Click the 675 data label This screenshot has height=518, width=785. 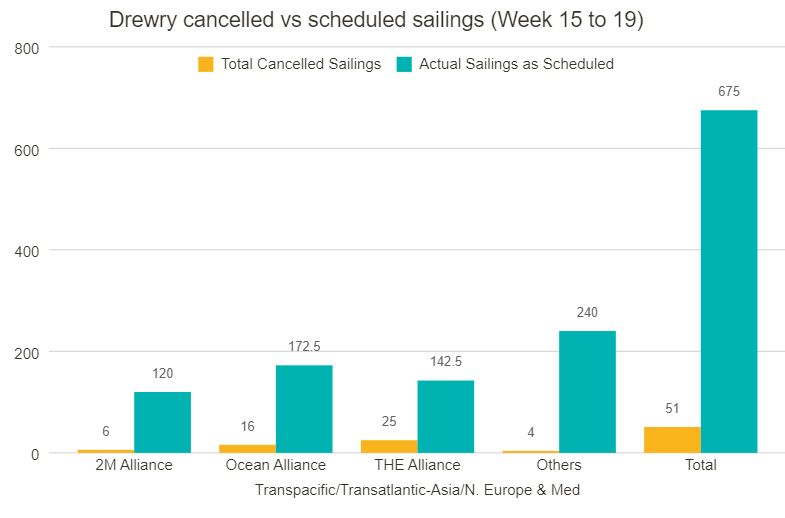click(729, 91)
